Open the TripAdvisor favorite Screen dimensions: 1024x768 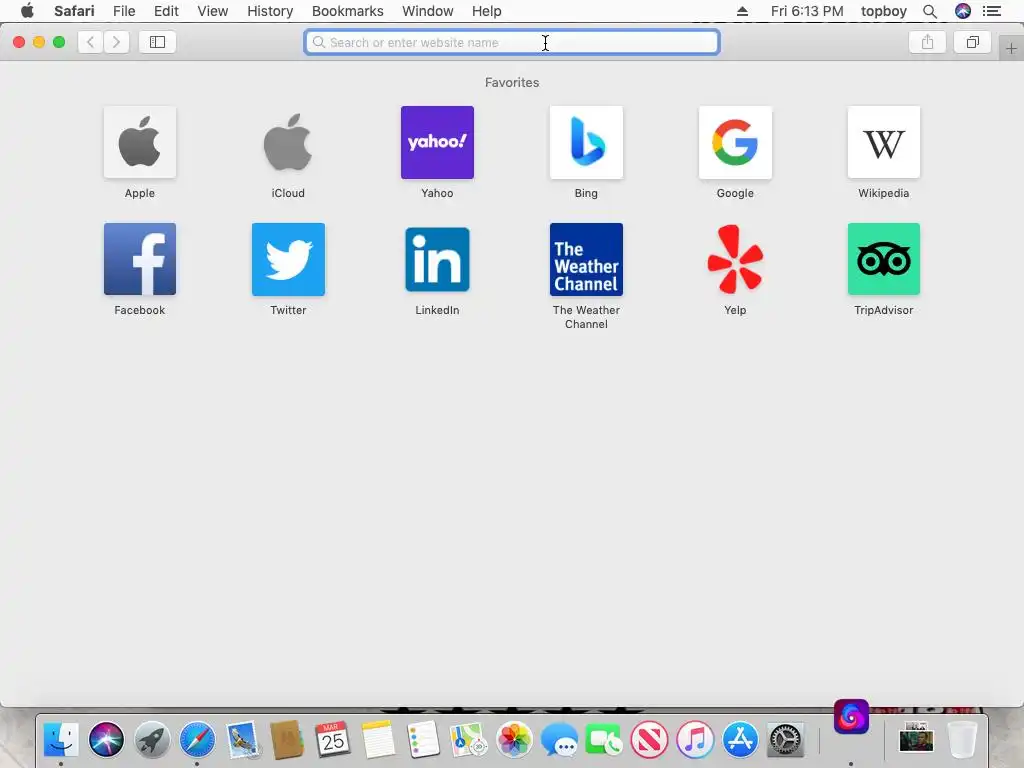click(x=884, y=259)
